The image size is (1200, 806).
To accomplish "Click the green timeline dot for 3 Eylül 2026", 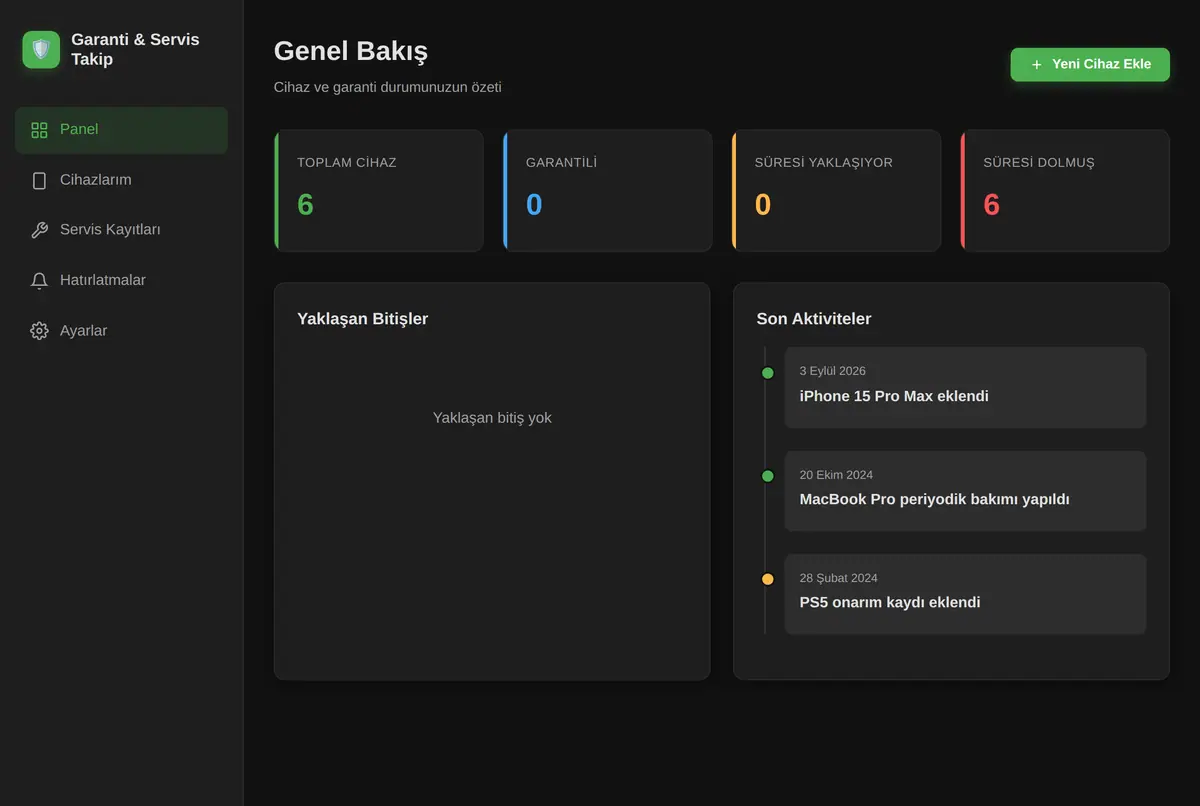I will point(768,373).
